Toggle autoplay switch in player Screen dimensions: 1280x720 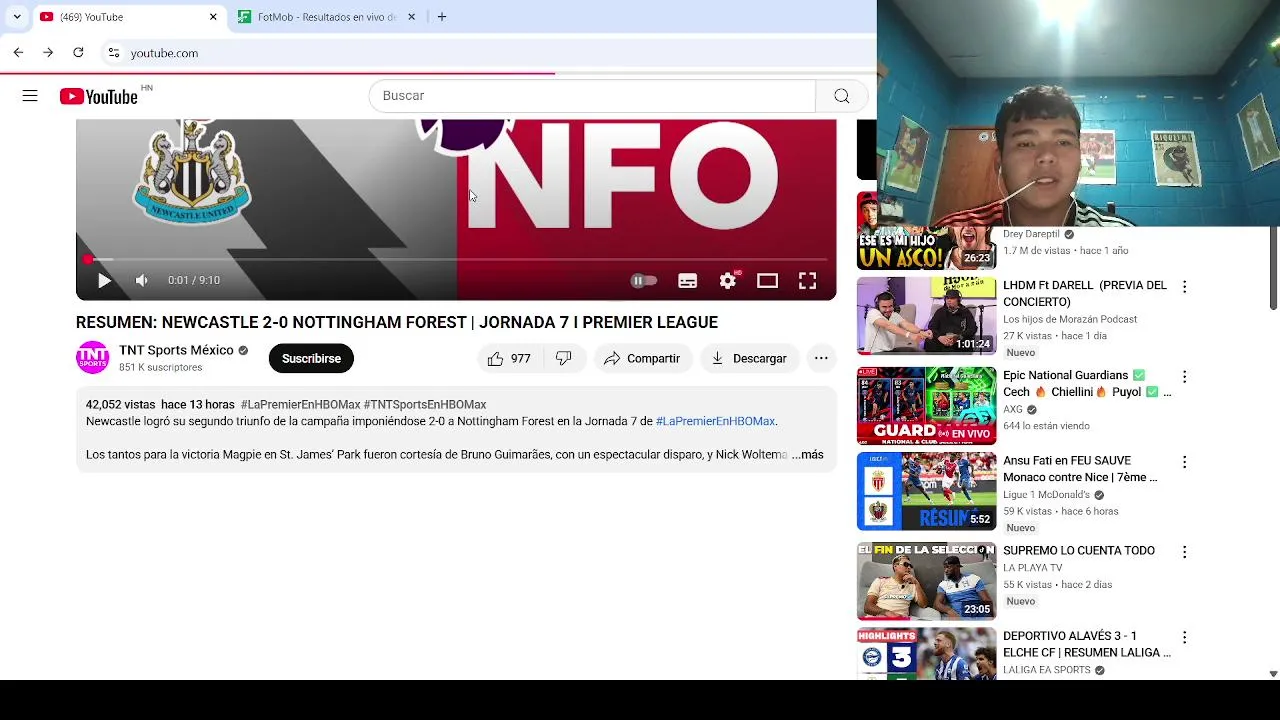(644, 281)
